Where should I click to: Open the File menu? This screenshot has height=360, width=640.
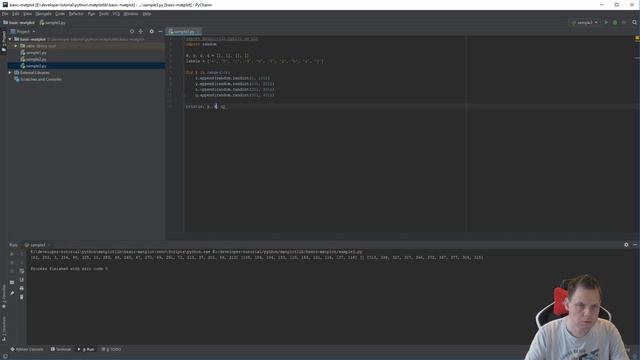[x=5, y=14]
